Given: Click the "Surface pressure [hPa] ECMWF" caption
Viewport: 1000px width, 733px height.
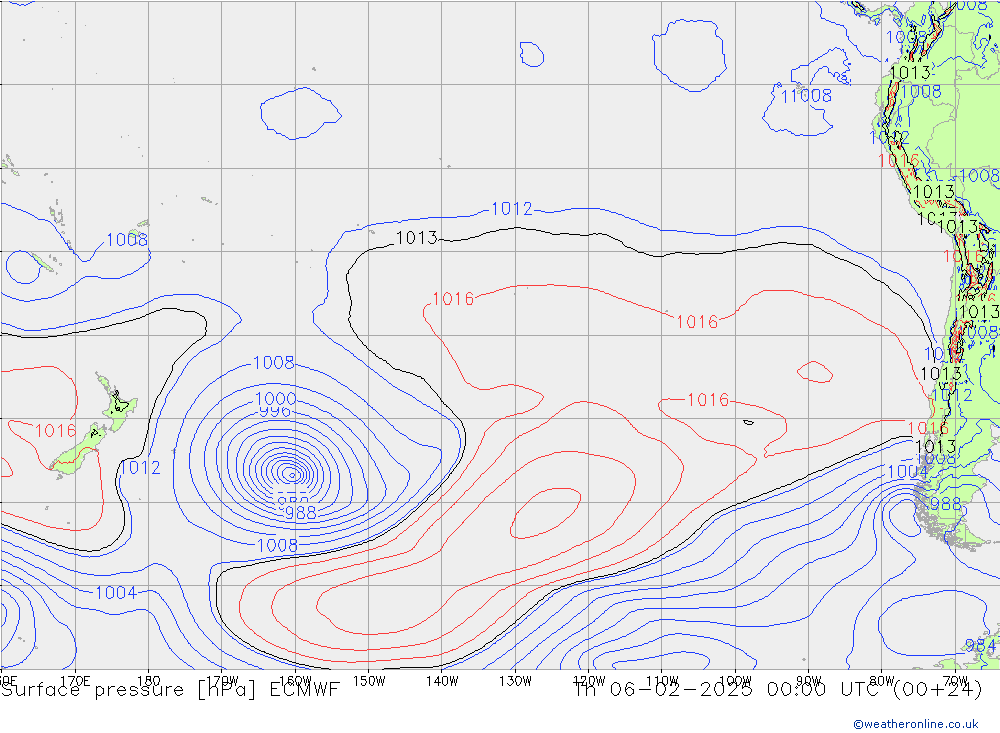Looking at the screenshot, I should [x=170, y=690].
